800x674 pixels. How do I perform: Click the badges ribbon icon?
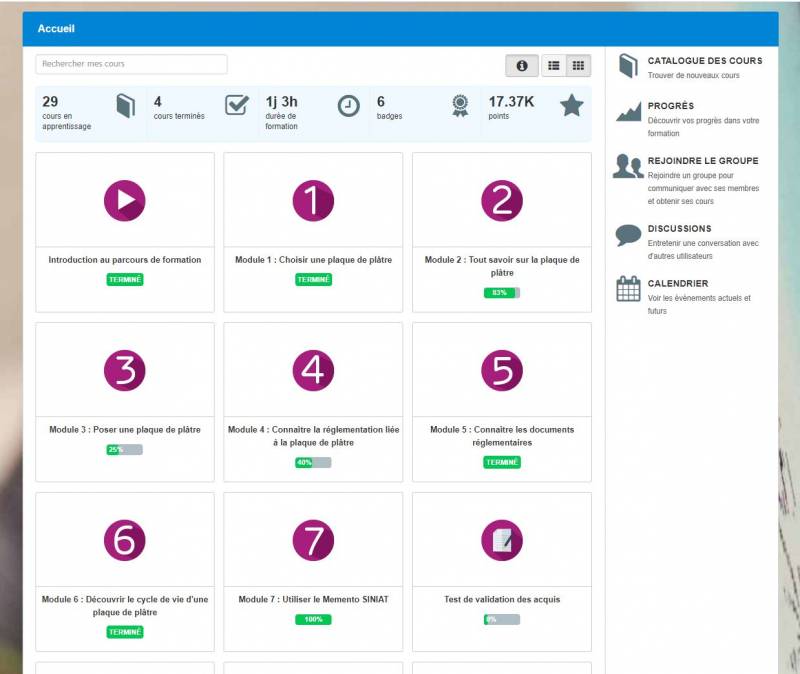[x=459, y=106]
